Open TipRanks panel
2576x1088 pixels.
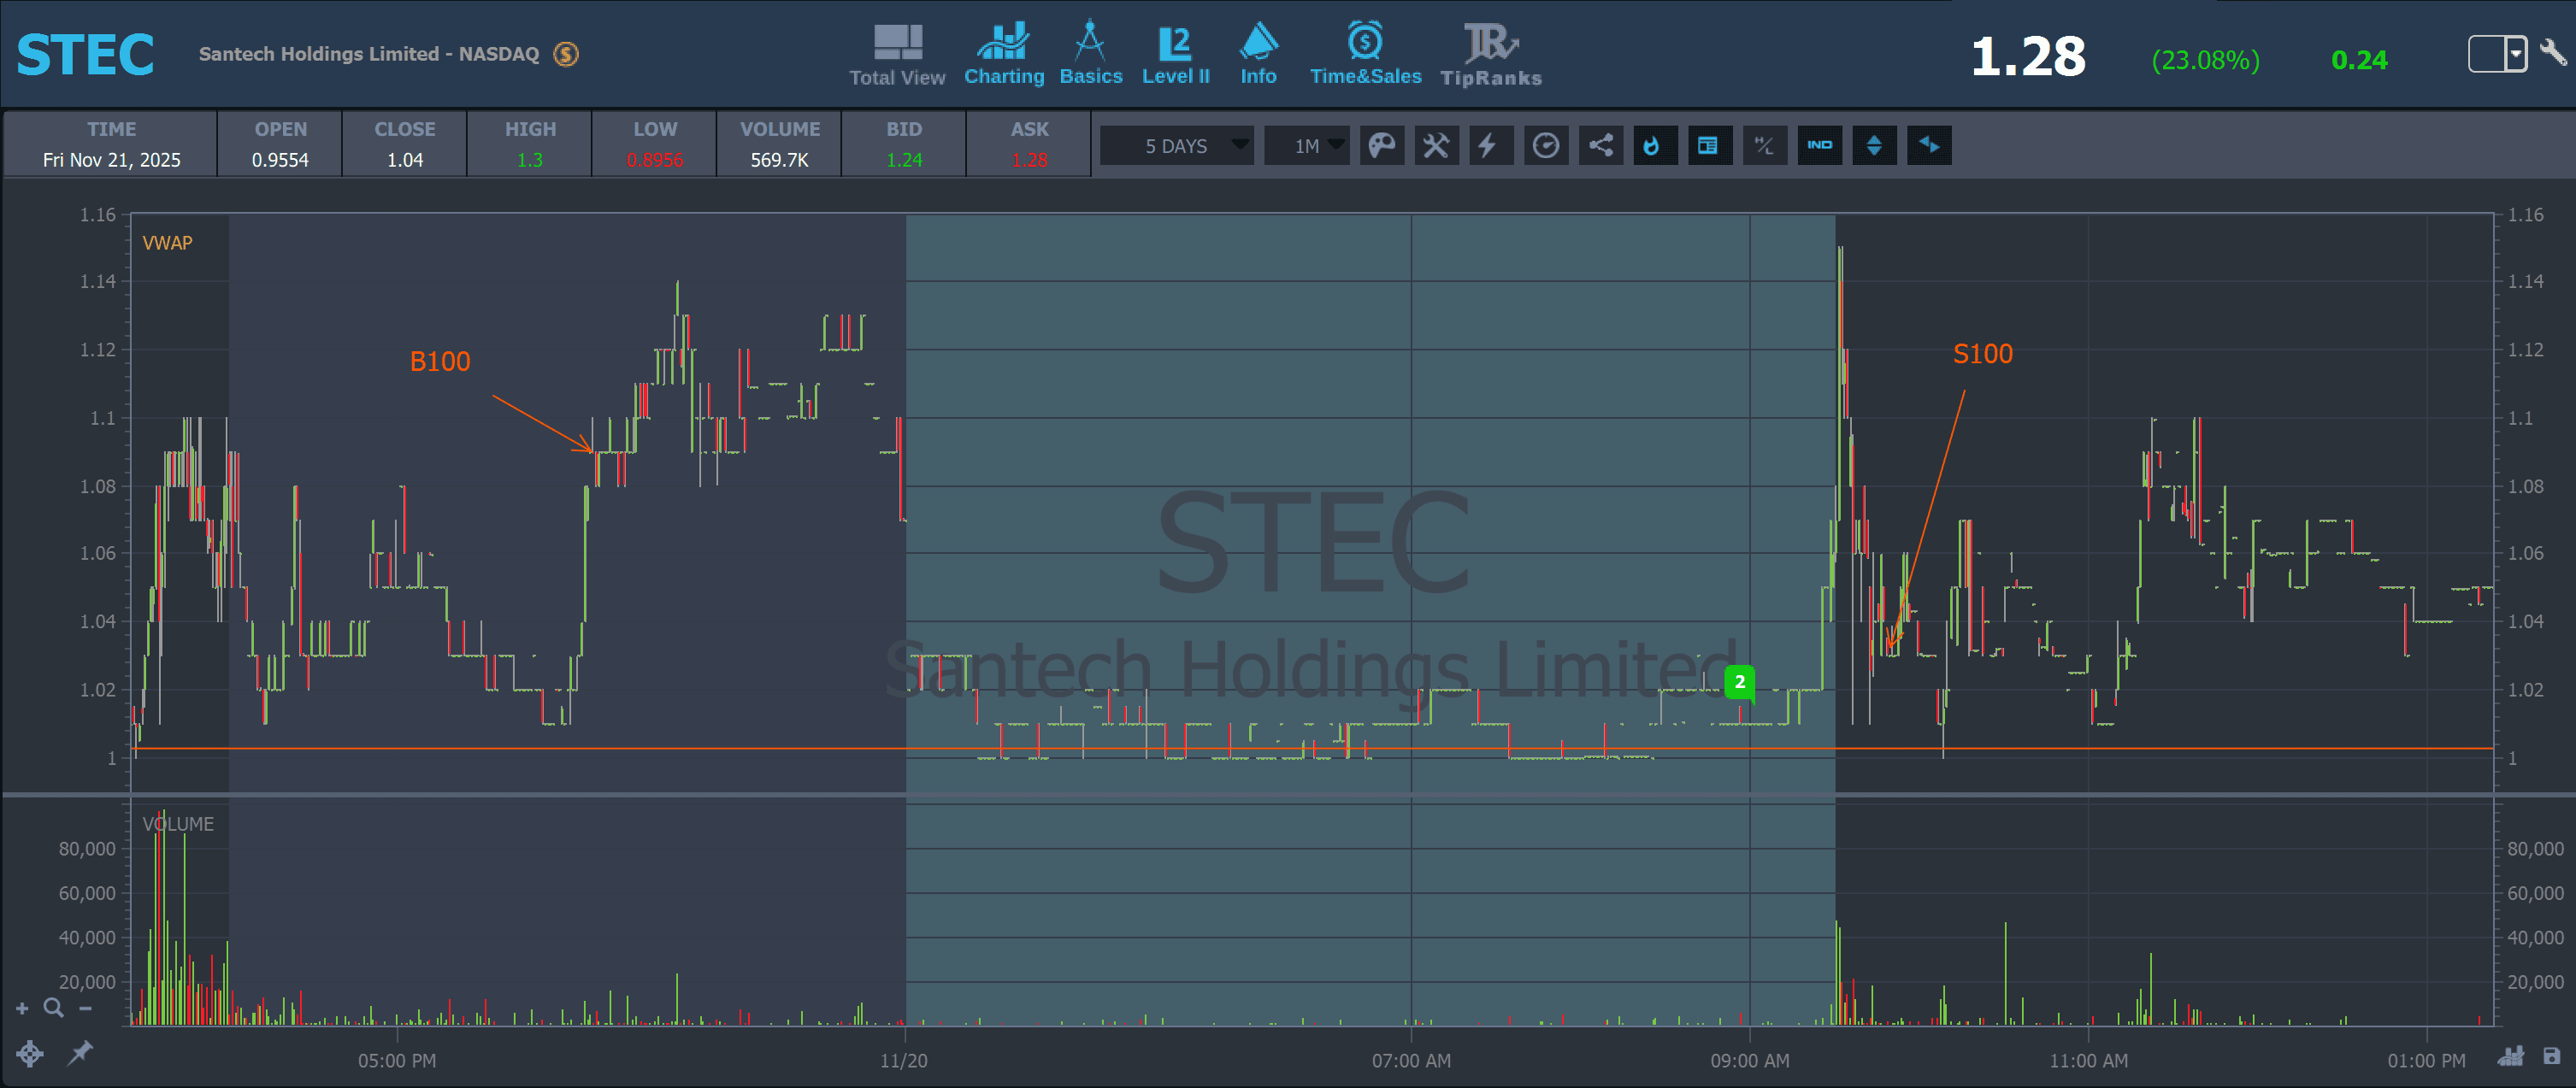(x=1490, y=56)
